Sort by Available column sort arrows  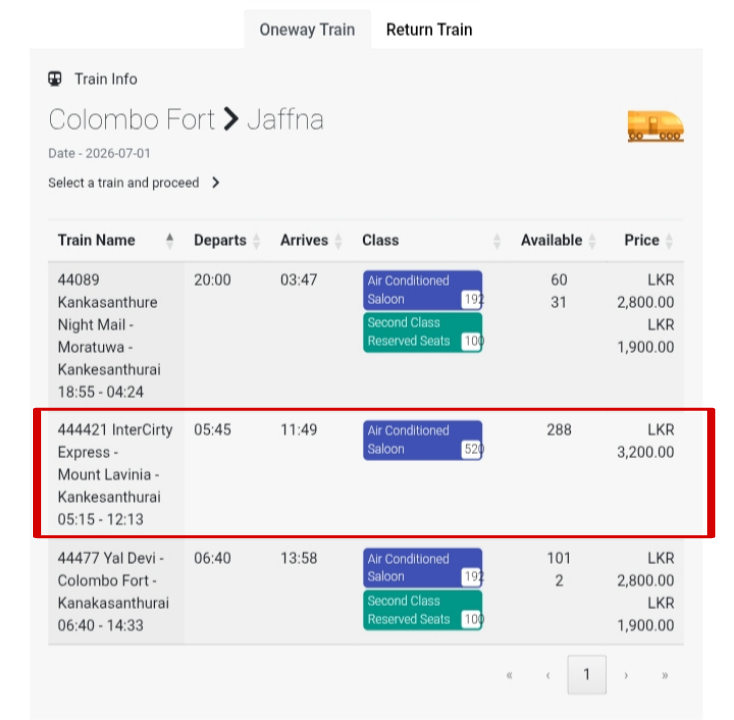(x=592, y=241)
